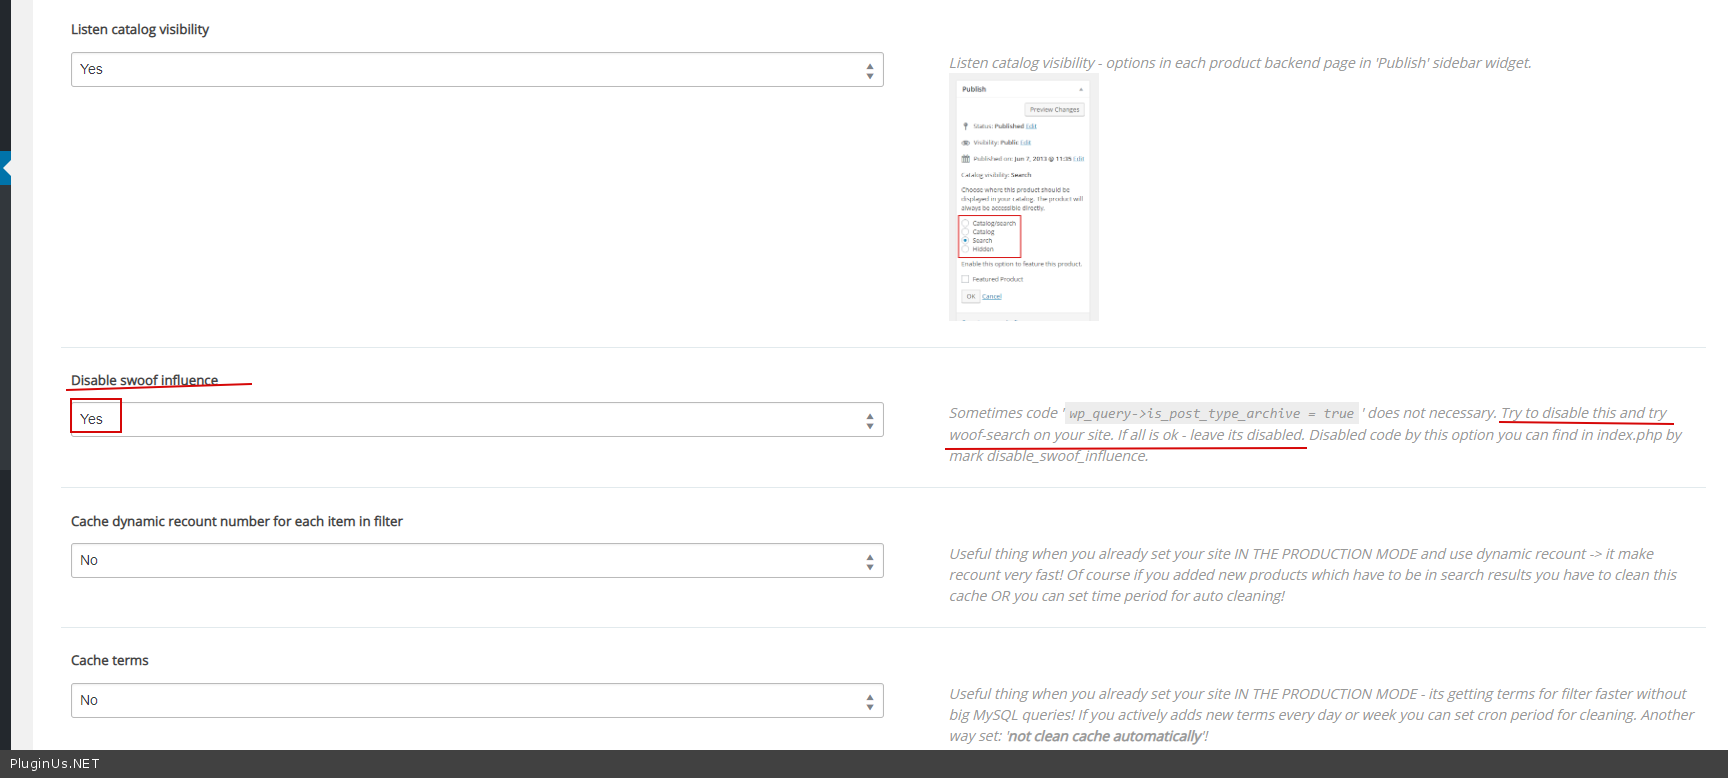Click the description starting 'Useful thing... dynamic recount'
The image size is (1728, 778).
(x=1314, y=575)
